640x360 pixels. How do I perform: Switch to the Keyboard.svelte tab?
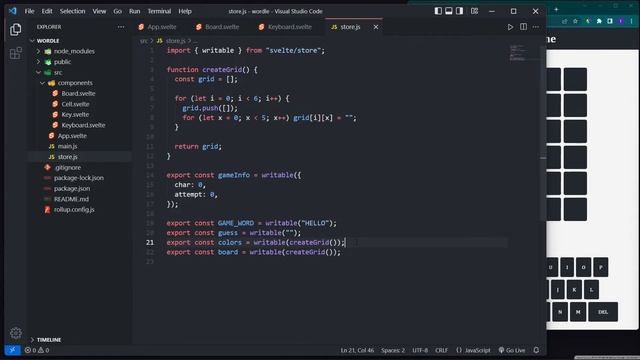point(285,27)
